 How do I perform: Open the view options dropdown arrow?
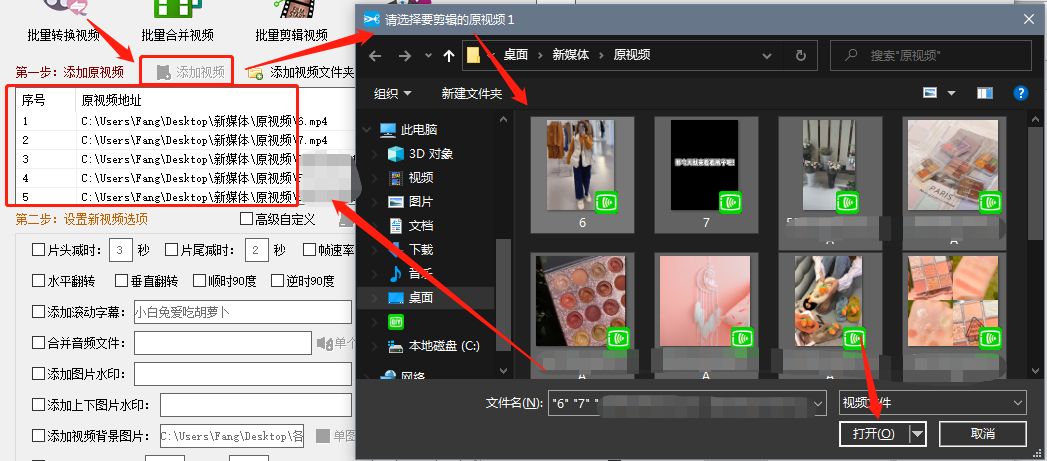pyautogui.click(x=952, y=94)
